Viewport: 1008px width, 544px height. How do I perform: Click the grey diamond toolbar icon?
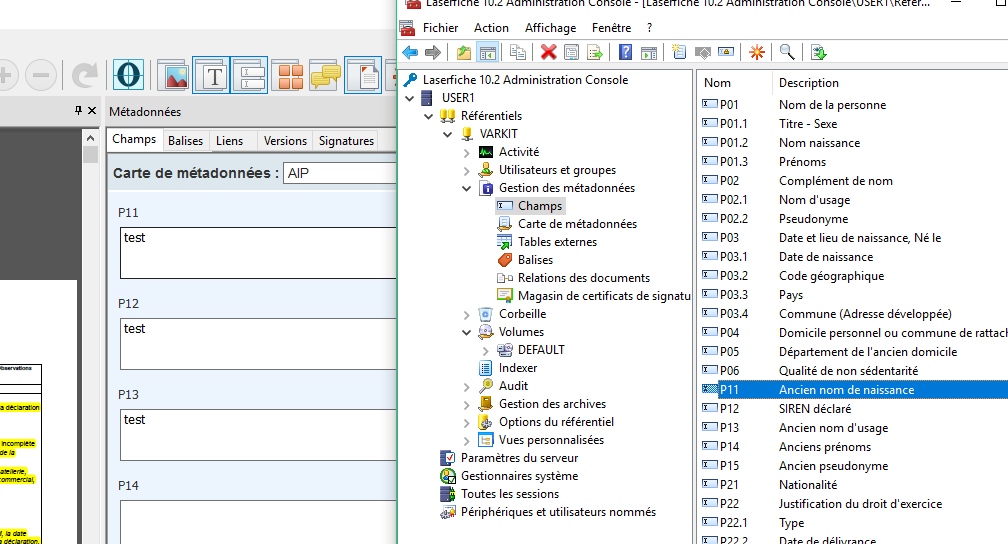[703, 53]
